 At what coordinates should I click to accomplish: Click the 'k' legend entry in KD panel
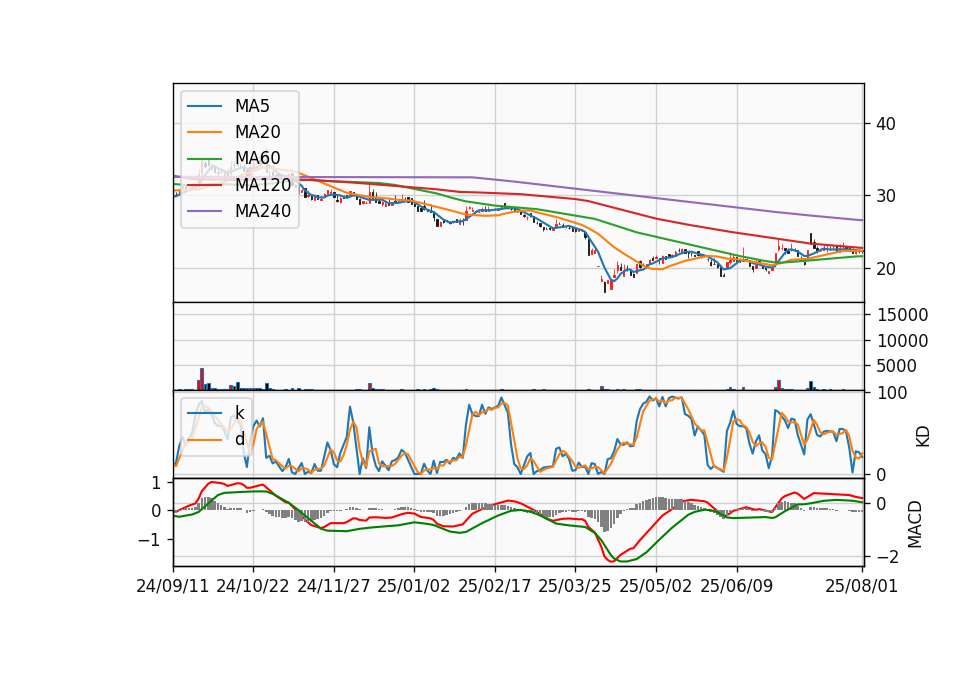[x=239, y=413]
